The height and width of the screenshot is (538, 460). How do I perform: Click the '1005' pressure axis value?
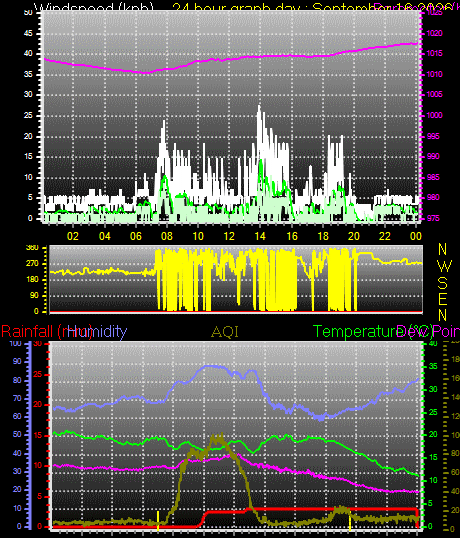(435, 94)
